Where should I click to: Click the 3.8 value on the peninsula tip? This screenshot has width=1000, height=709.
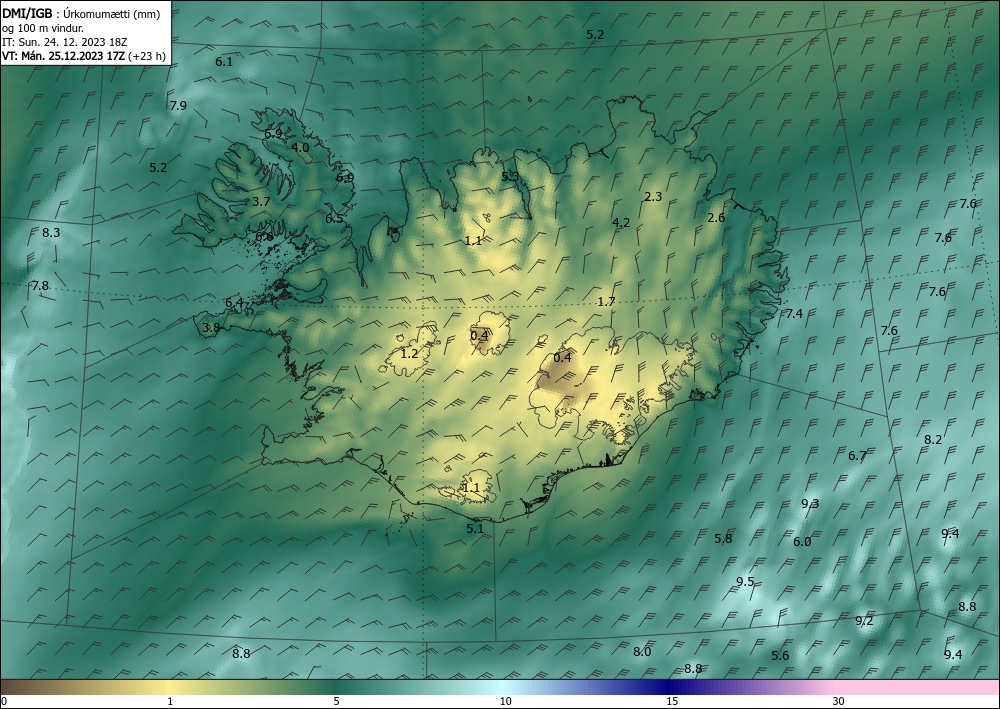tap(211, 327)
